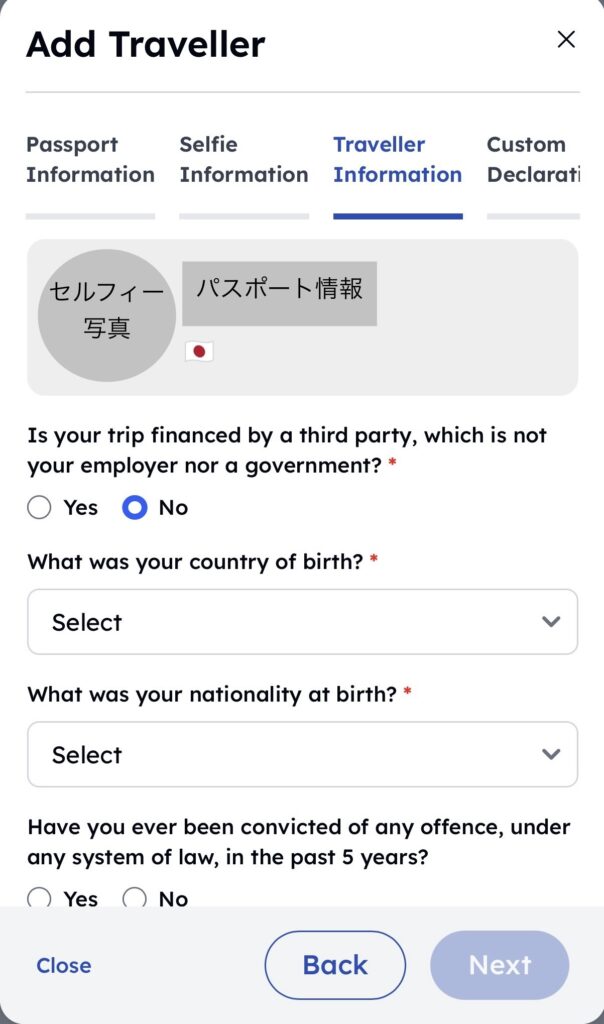The width and height of the screenshot is (604, 1024).
Task: Select the Traveller Information tab
Action: [397, 160]
